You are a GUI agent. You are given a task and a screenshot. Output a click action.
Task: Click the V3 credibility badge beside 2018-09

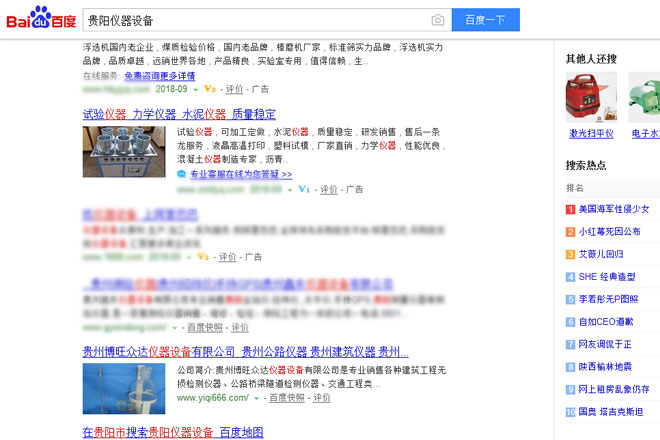click(210, 89)
